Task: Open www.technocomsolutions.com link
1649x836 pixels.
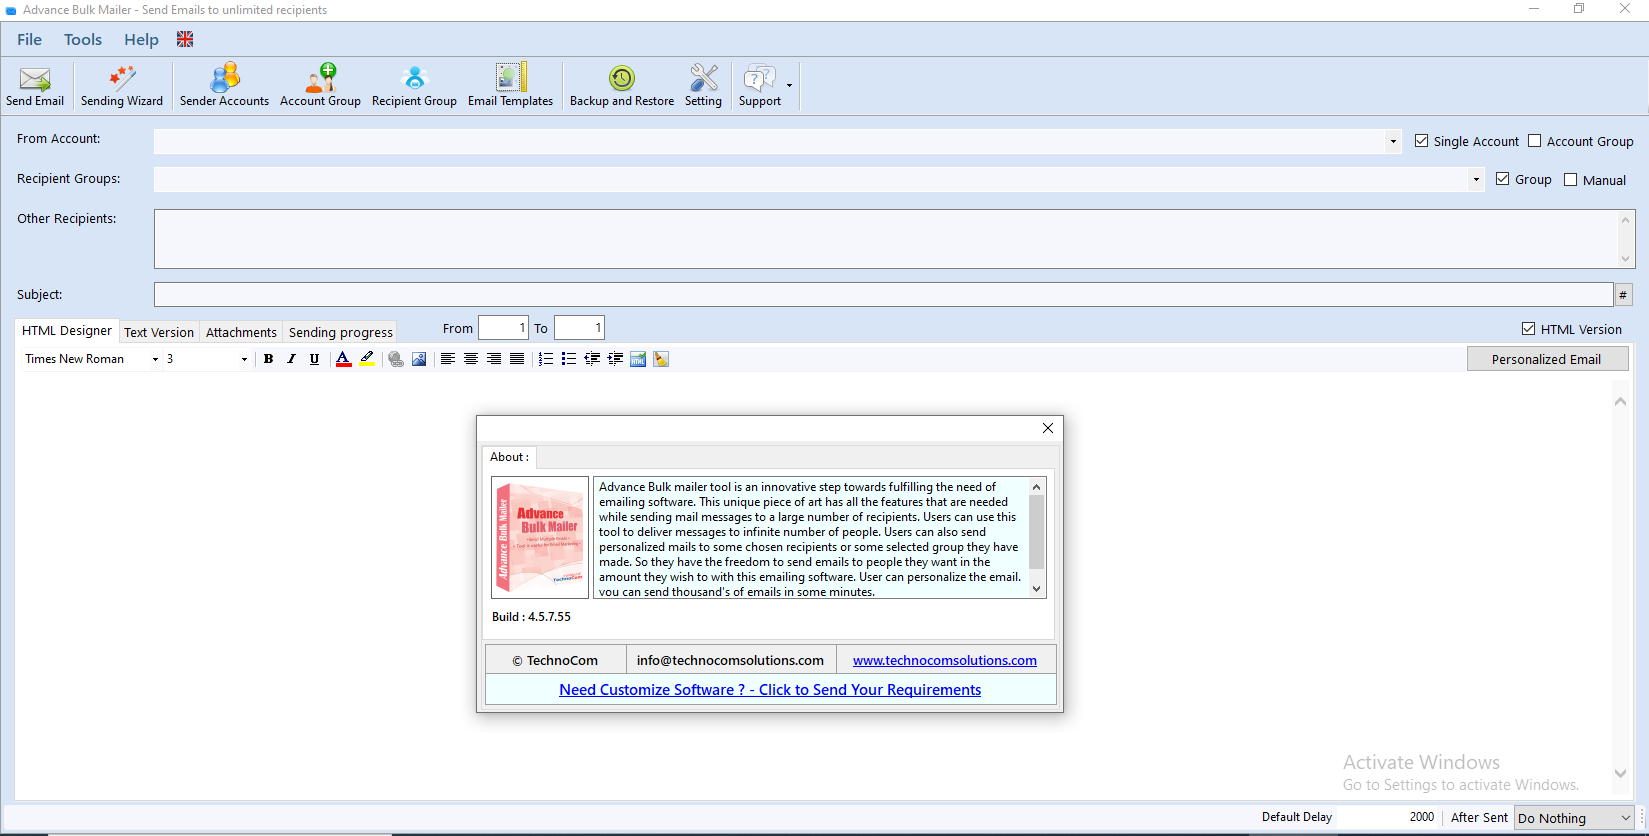Action: pyautogui.click(x=944, y=661)
